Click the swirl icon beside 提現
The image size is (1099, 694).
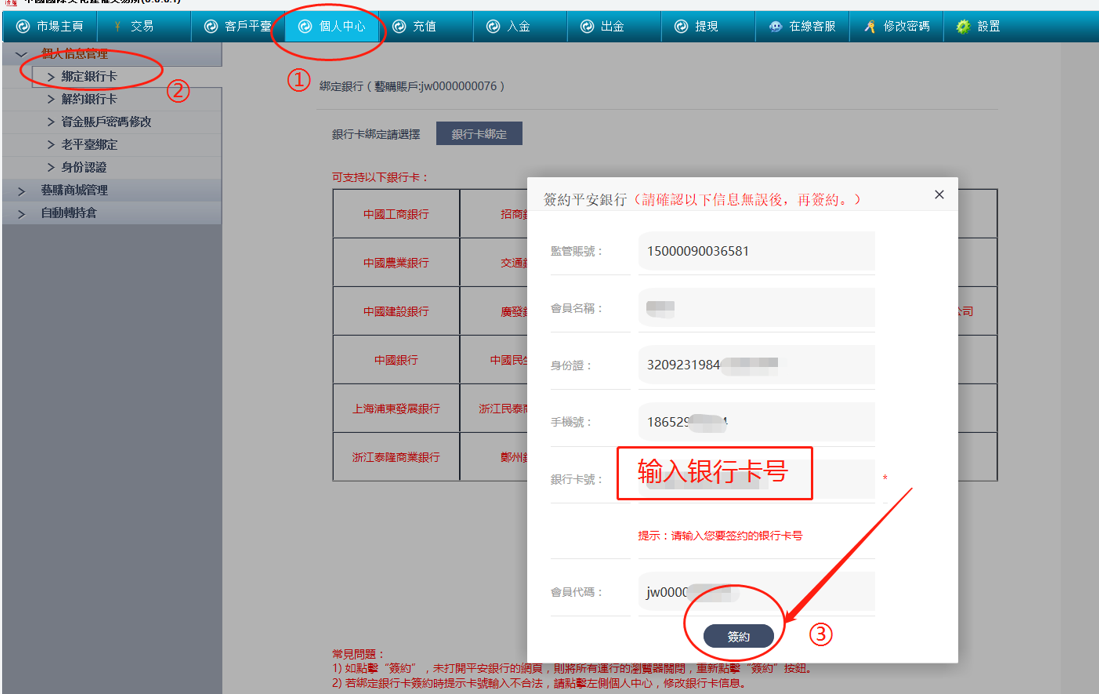pos(681,27)
